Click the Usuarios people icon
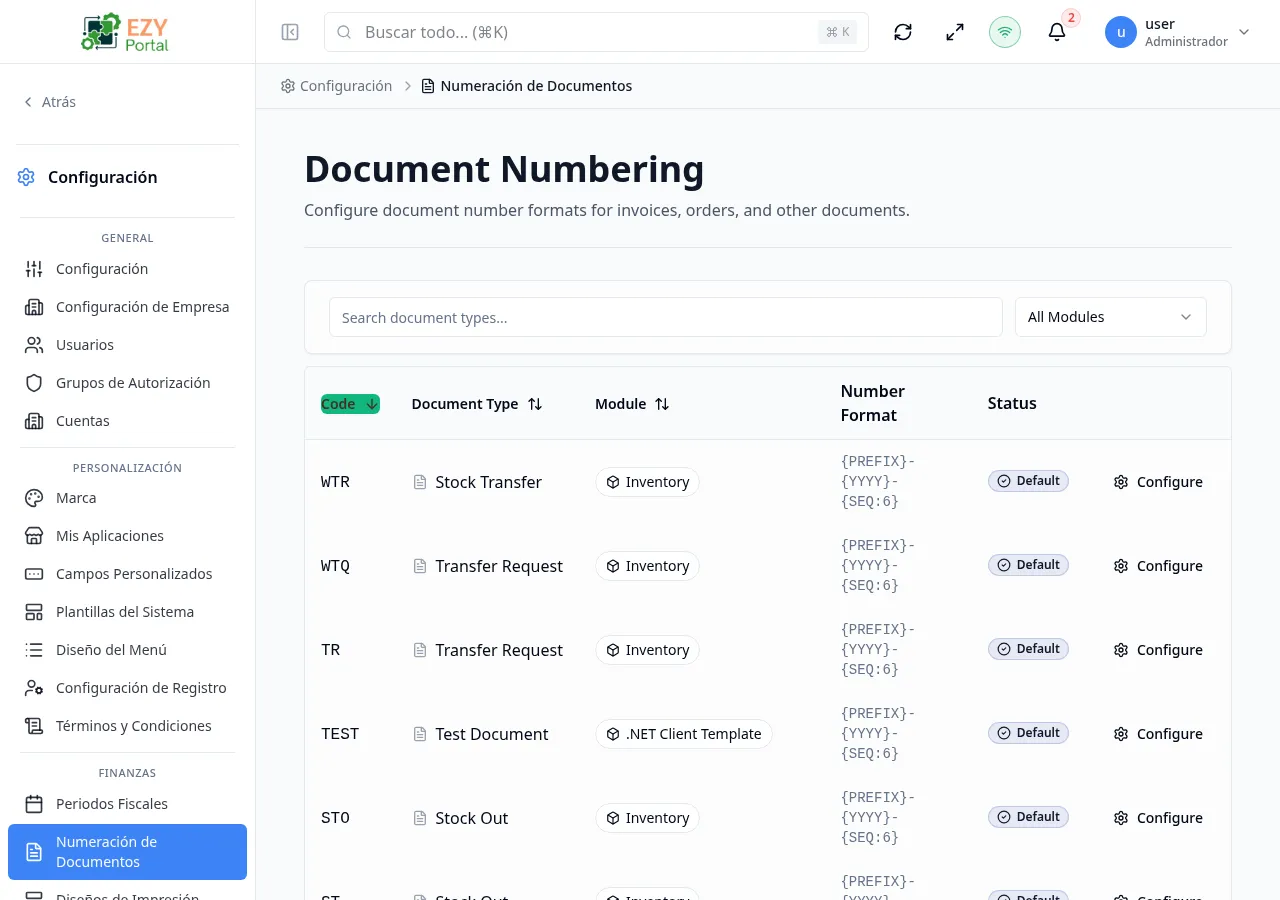The height and width of the screenshot is (900, 1280). click(34, 345)
